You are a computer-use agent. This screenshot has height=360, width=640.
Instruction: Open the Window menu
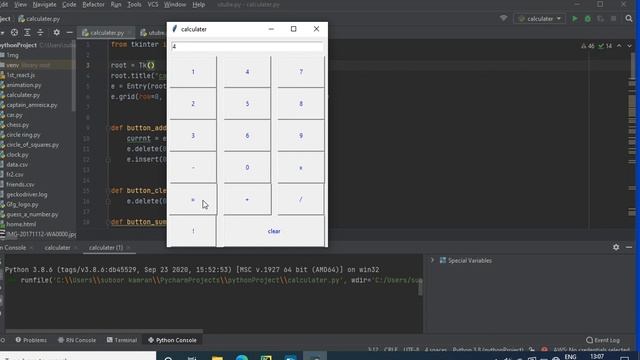click(x=175, y=4)
